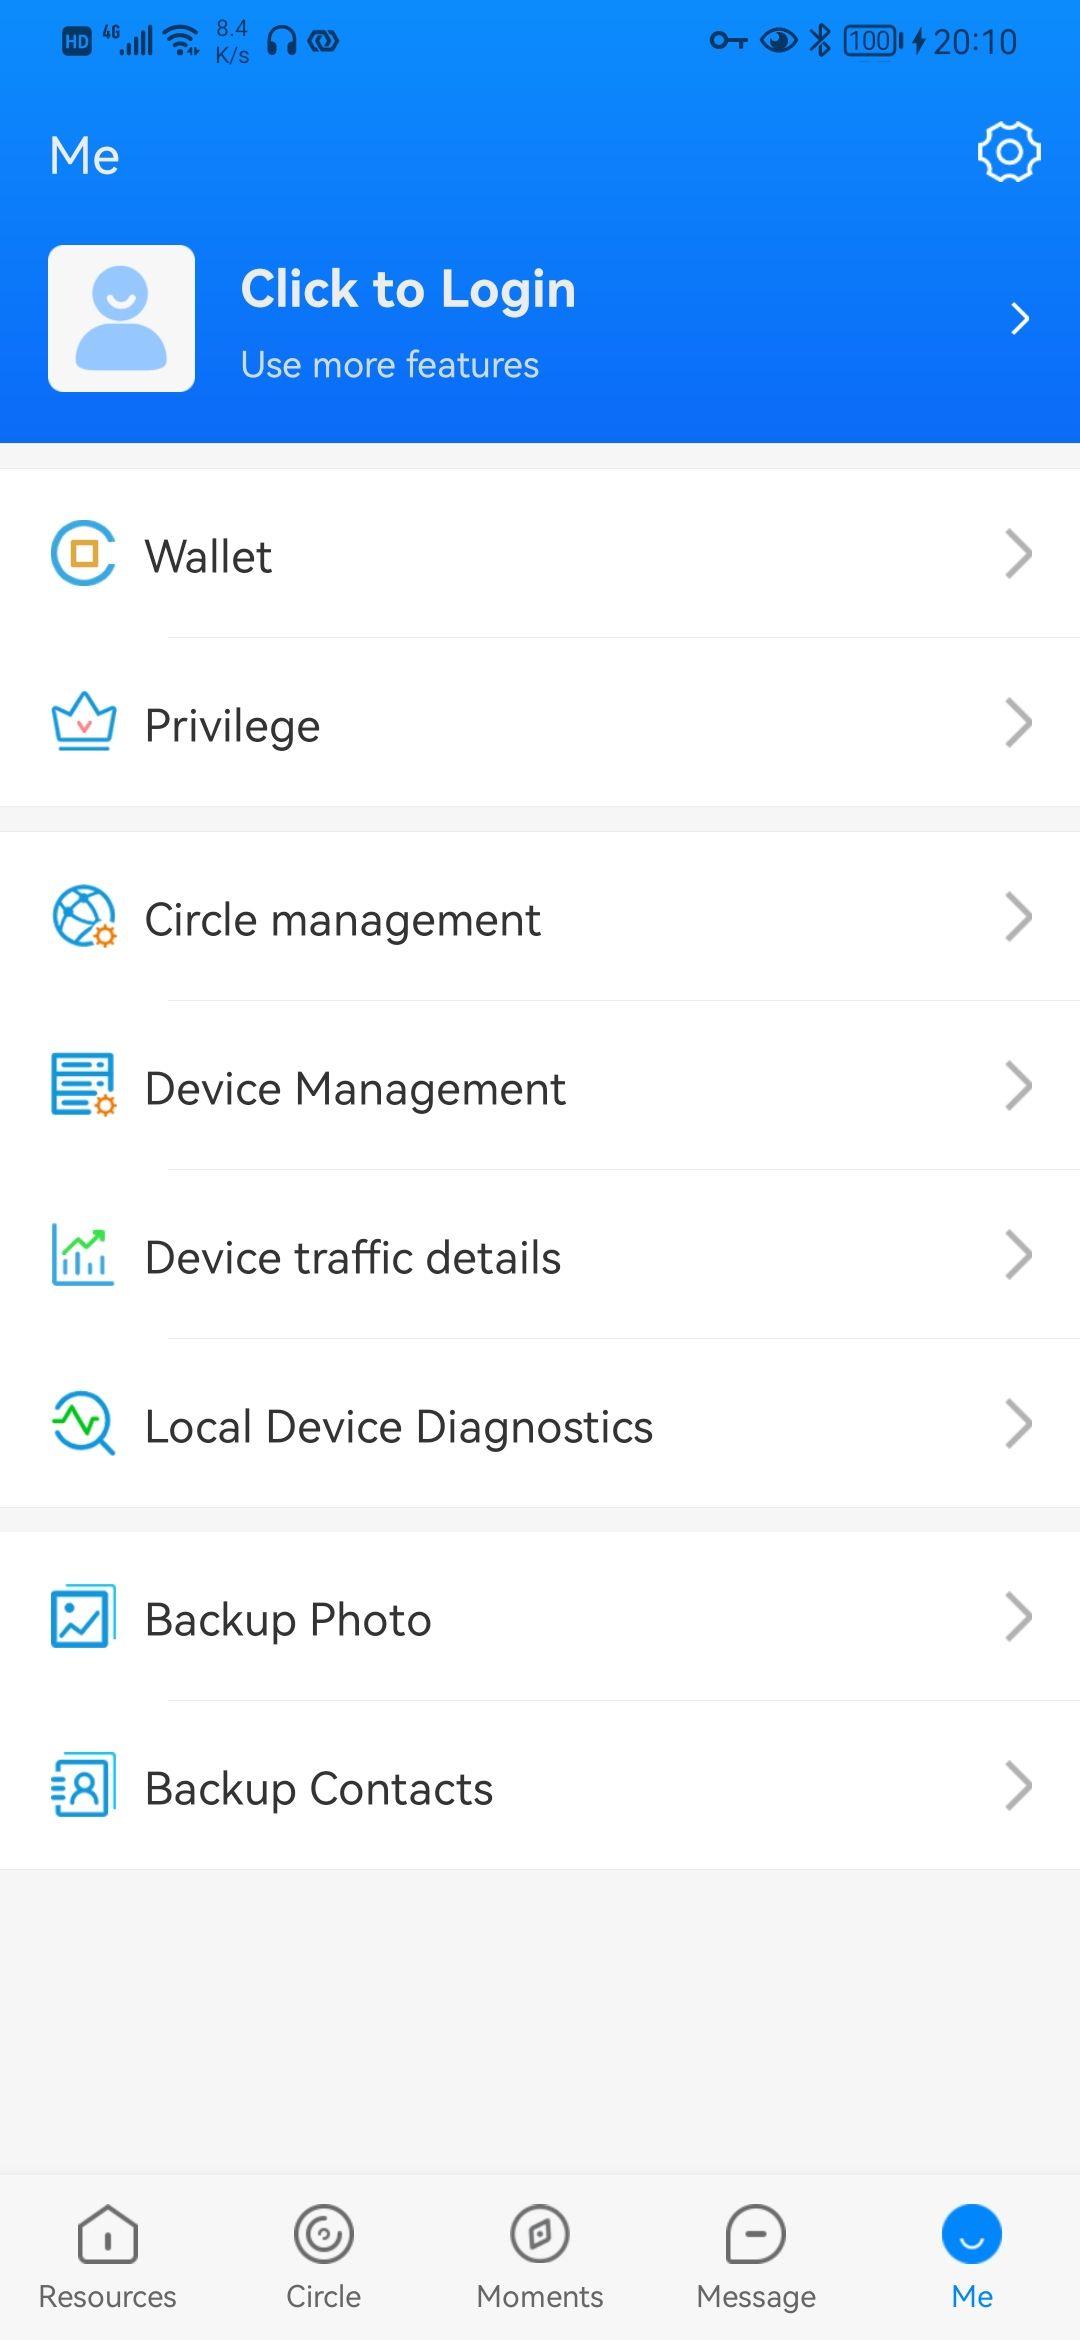Tap the Backup Contacts person icon
Screen dimensions: 1080x2340
click(83, 1785)
